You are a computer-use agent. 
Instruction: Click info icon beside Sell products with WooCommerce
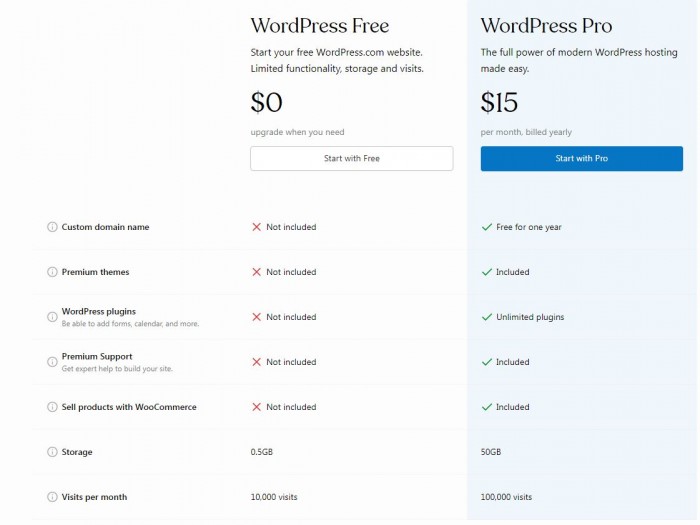52,407
